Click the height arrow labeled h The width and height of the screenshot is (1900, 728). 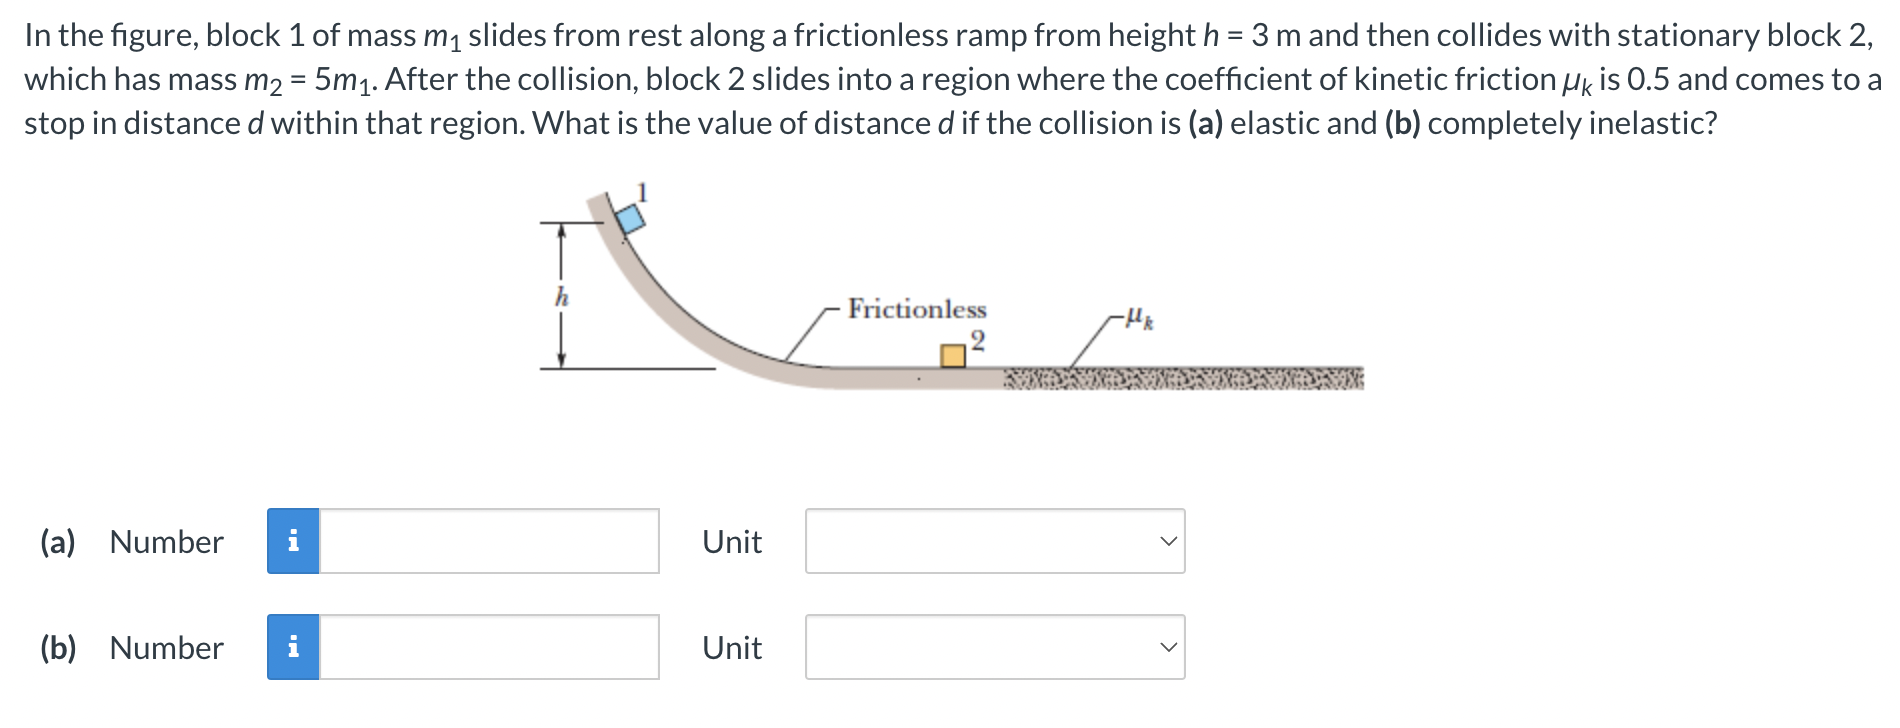tap(561, 296)
